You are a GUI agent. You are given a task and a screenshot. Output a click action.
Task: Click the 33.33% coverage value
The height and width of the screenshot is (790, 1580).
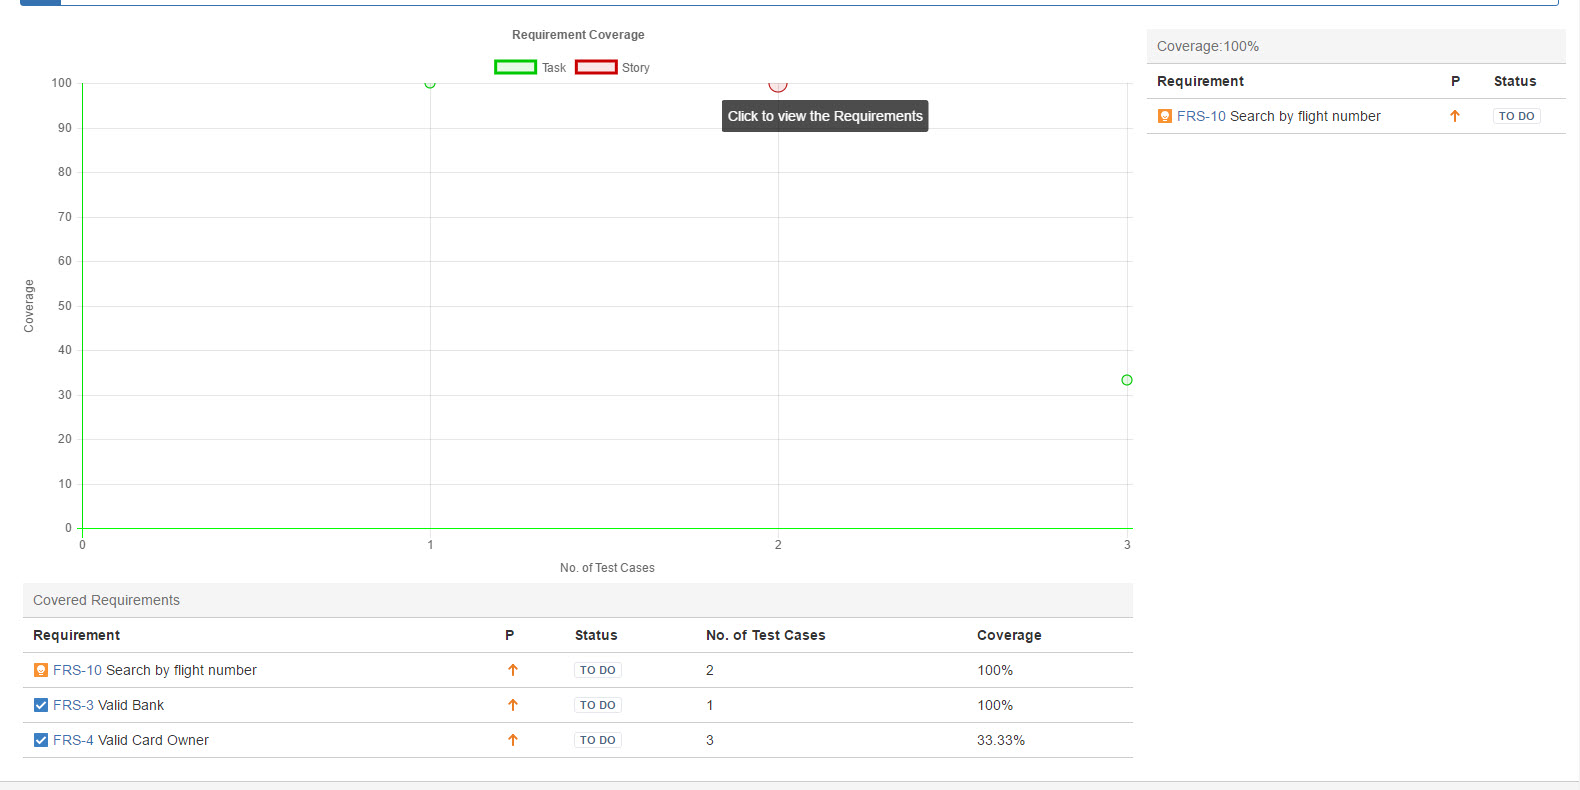1001,740
